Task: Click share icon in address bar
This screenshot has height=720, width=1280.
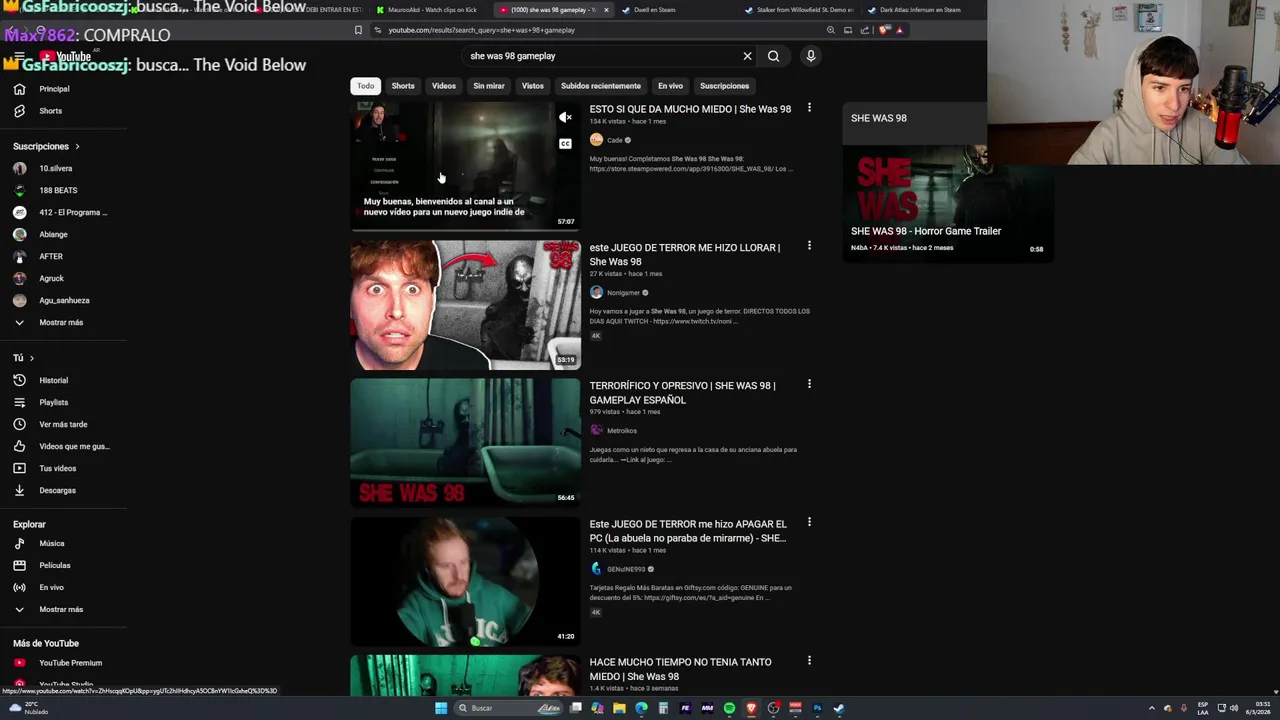Action: [865, 30]
